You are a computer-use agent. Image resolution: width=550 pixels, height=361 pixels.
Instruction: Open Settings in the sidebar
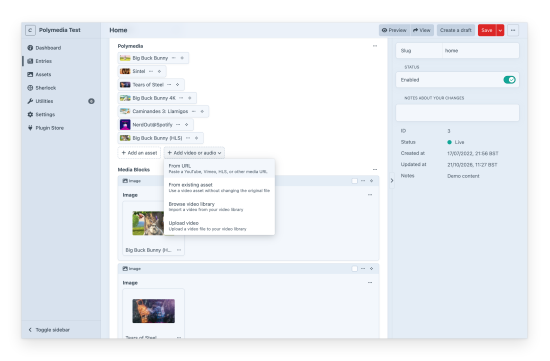click(41, 114)
